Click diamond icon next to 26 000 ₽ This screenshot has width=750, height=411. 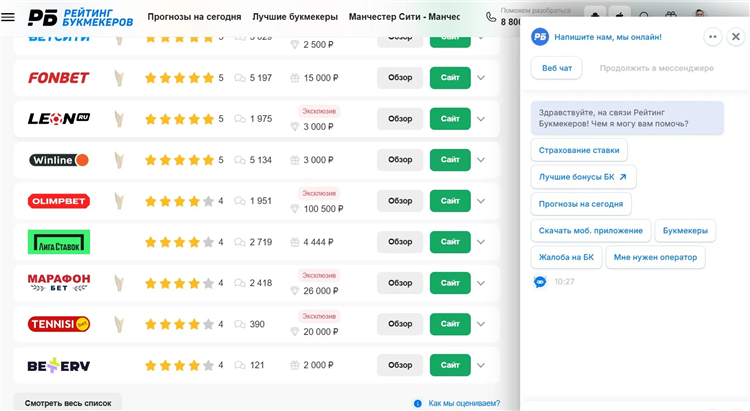(x=295, y=290)
